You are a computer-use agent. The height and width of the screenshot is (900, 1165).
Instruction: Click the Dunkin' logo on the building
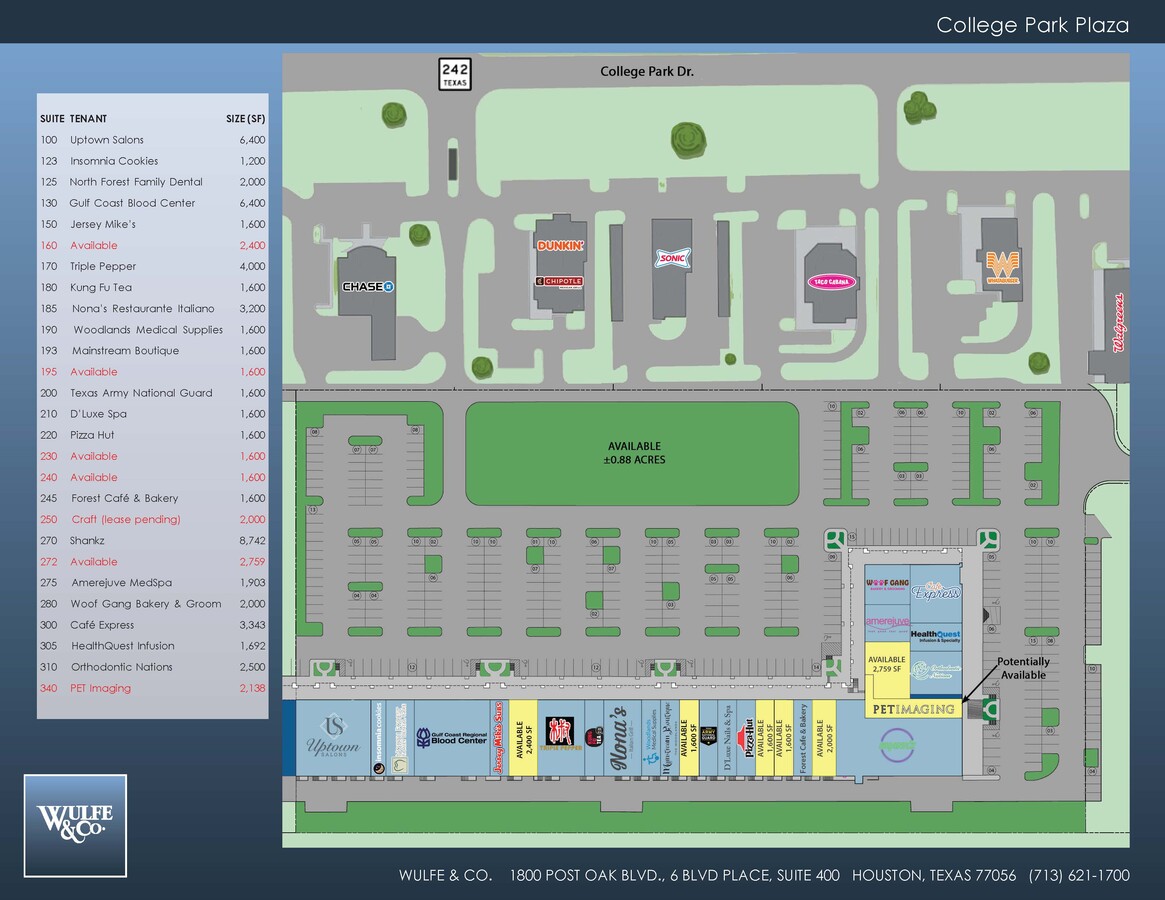tap(560, 246)
